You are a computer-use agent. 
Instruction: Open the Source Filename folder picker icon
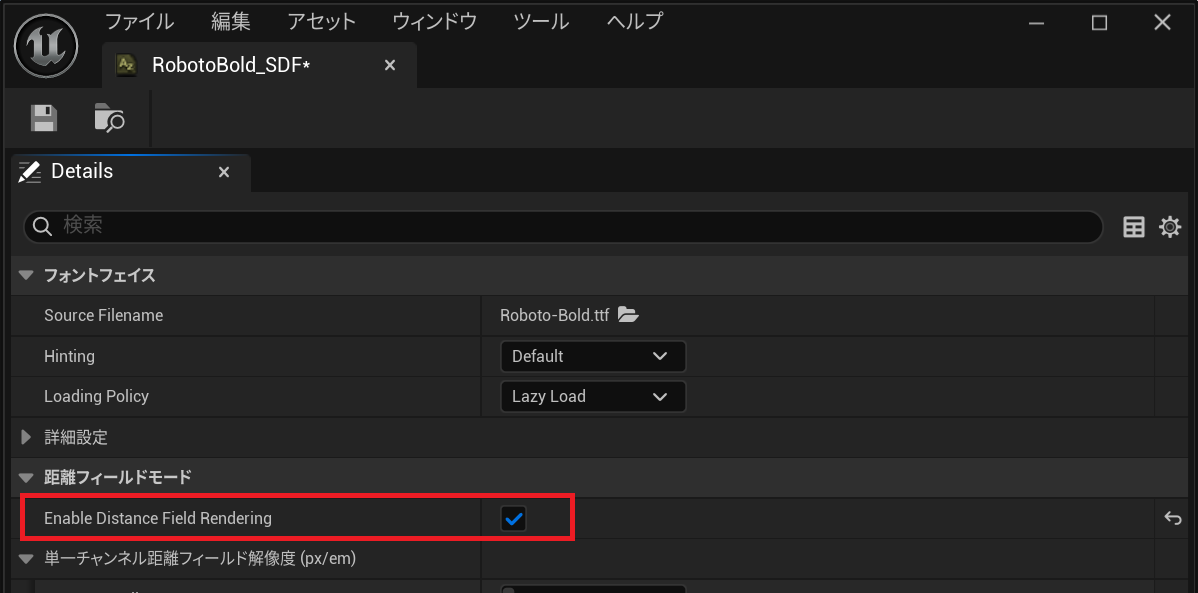point(628,314)
